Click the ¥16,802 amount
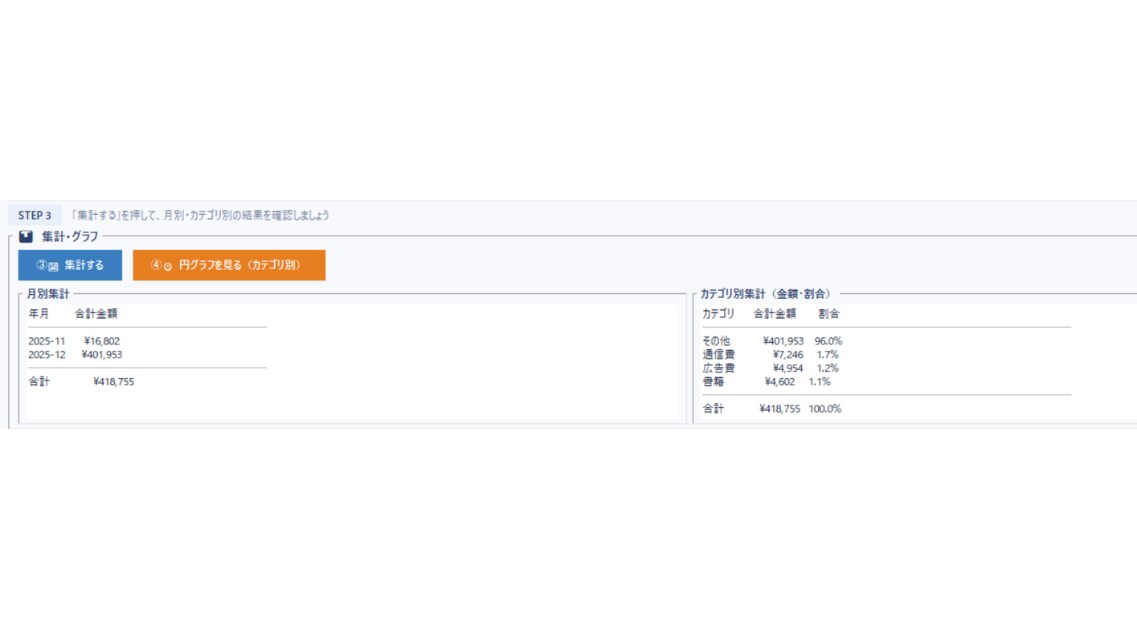This screenshot has height=630, width=1137. 102,341
